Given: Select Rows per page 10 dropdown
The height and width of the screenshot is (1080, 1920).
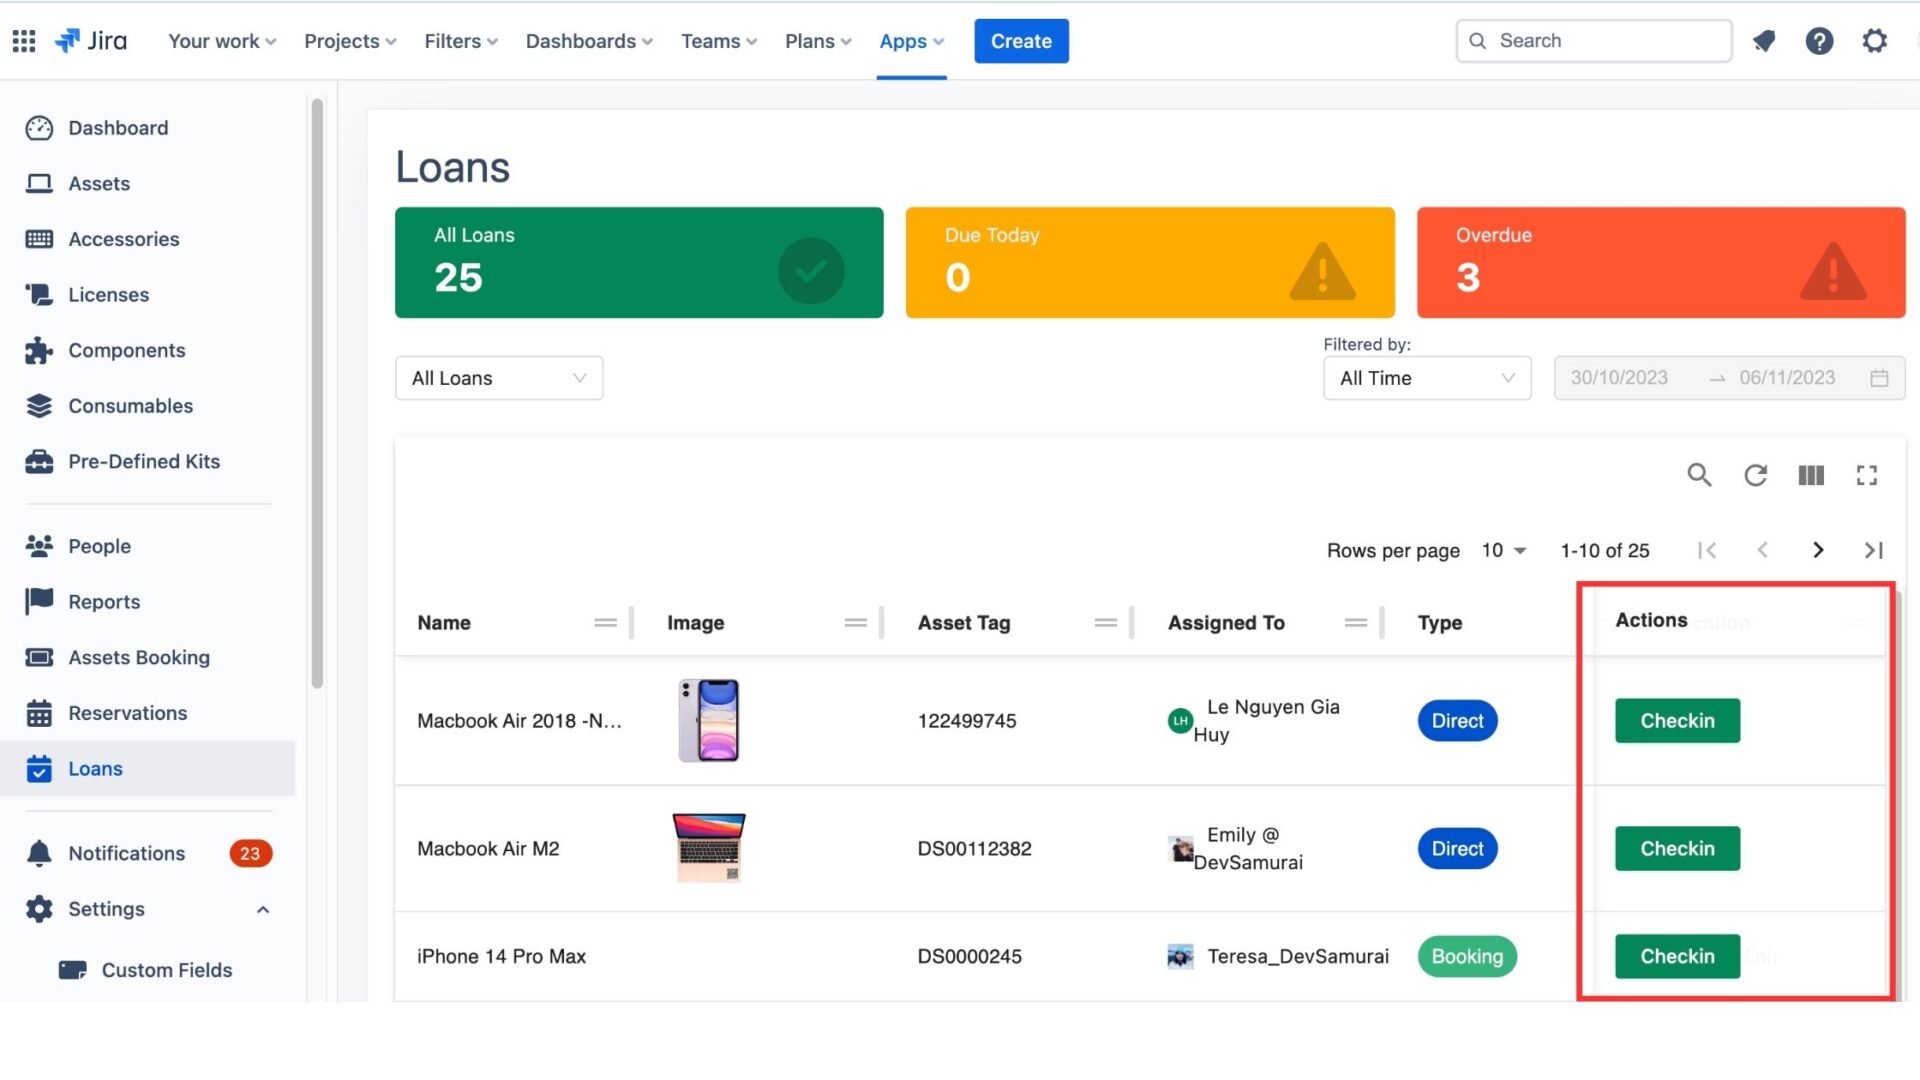Looking at the screenshot, I should click(1503, 550).
